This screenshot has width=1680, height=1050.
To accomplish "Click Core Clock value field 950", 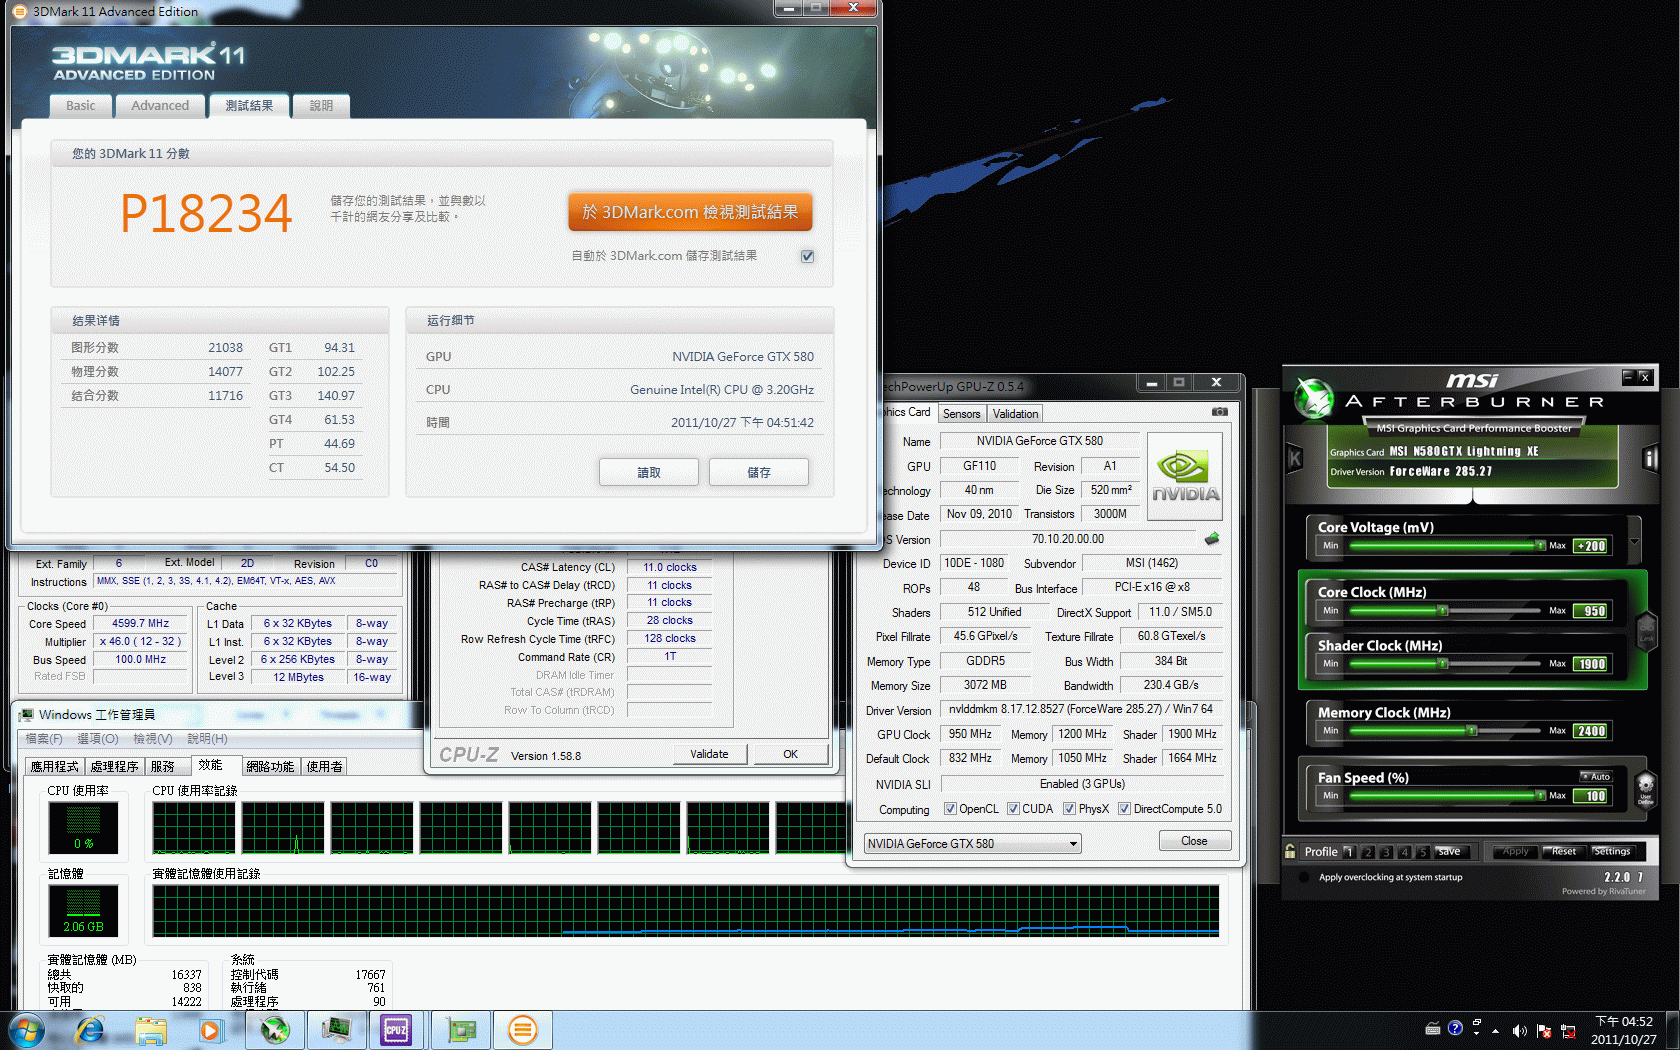I will 1592,611.
